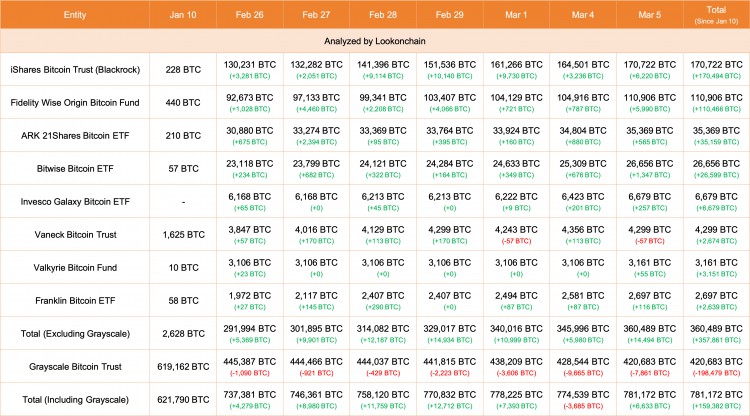Select the 34,804 BTC value
750x416 pixels.
583,131
